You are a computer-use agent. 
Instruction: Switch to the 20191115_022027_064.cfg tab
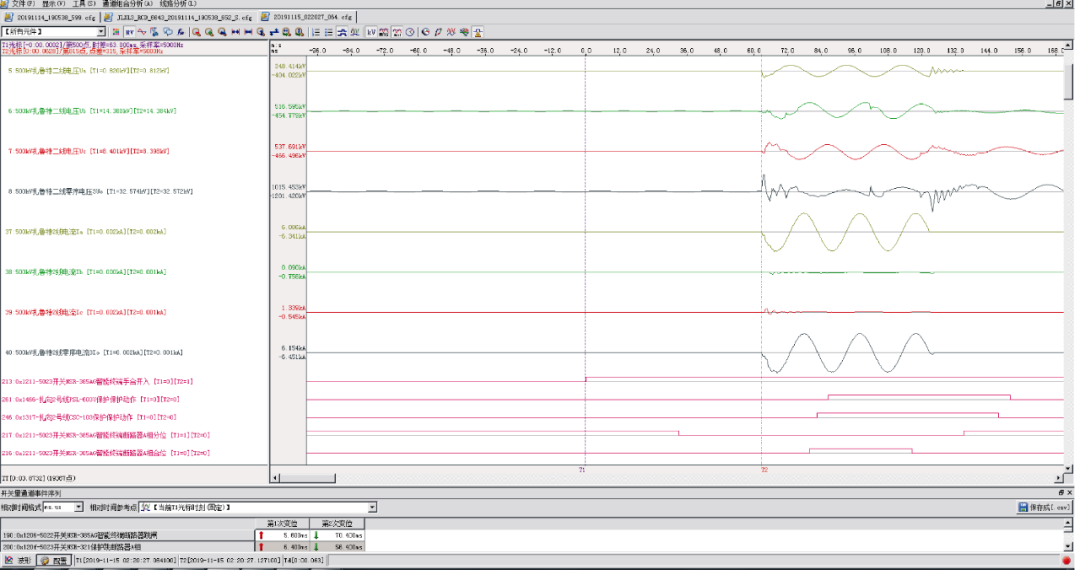coord(307,17)
